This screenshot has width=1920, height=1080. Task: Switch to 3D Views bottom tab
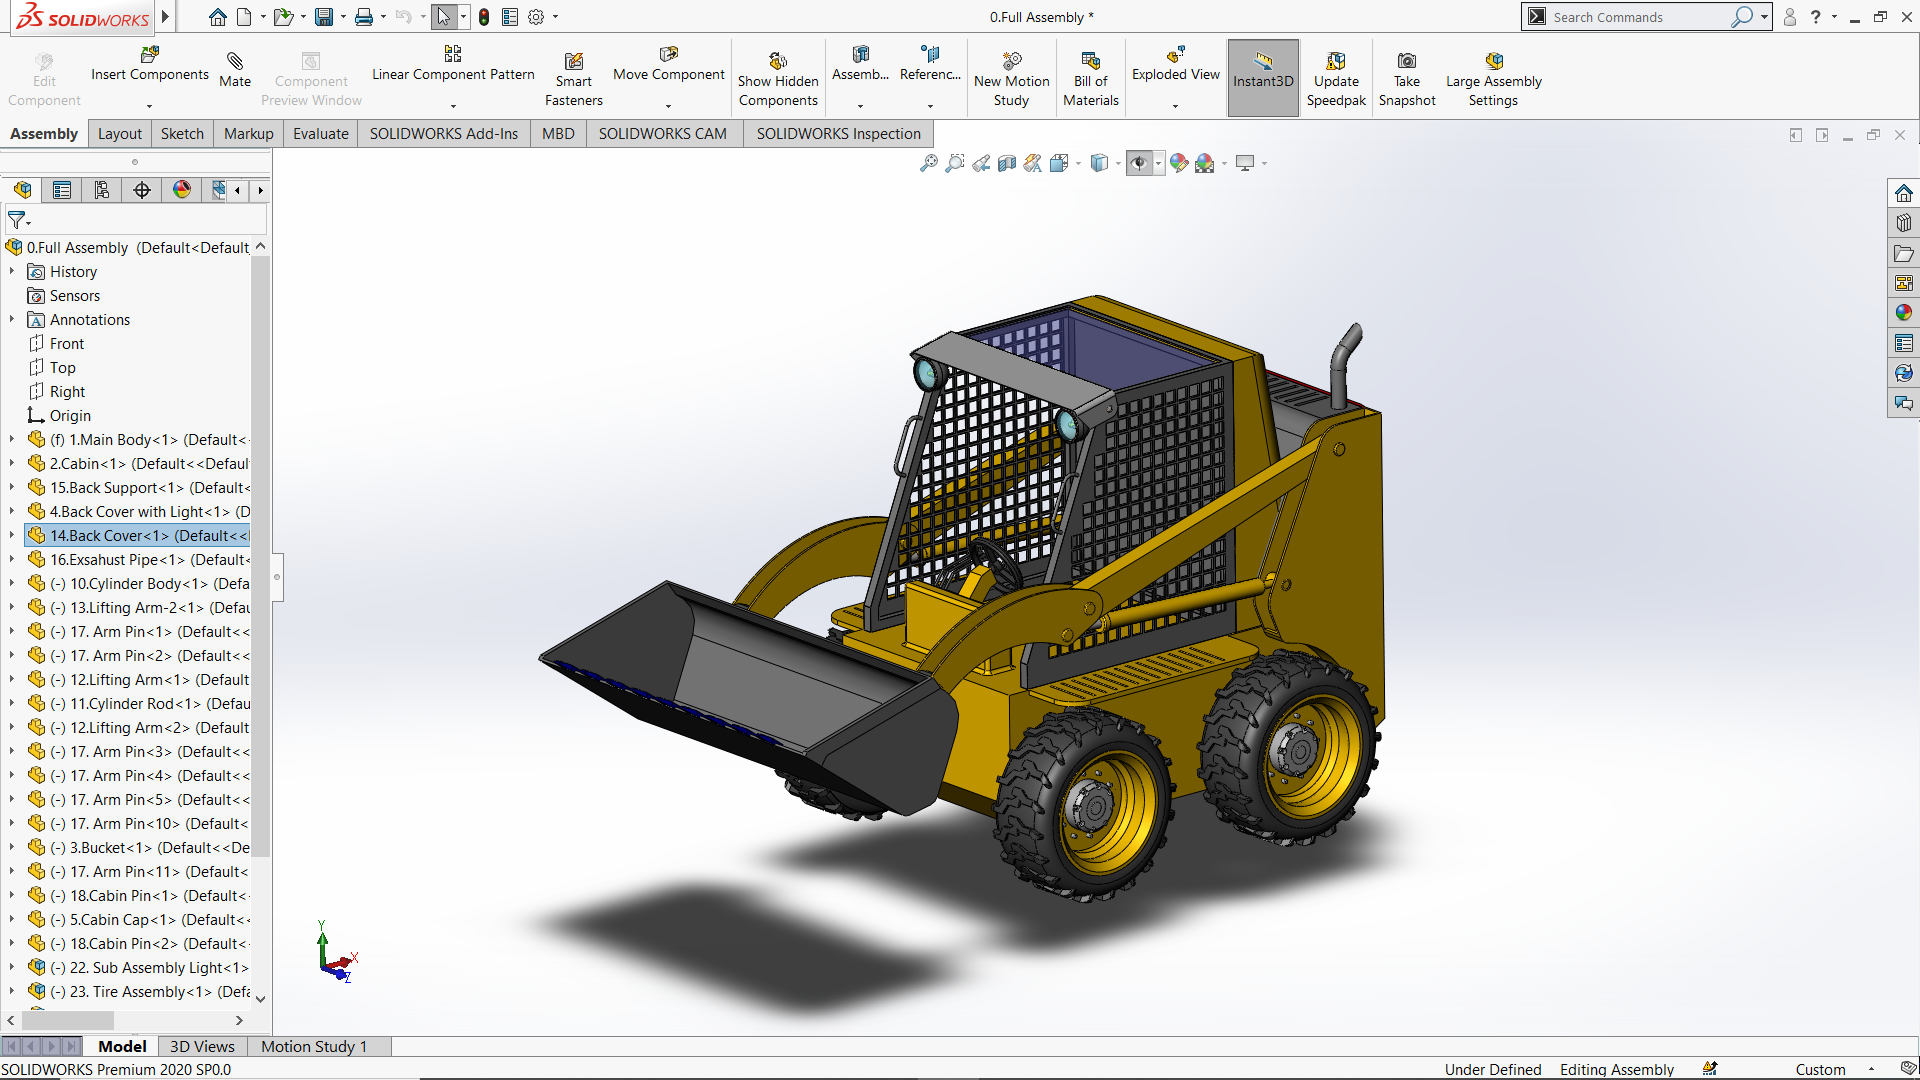point(202,1046)
